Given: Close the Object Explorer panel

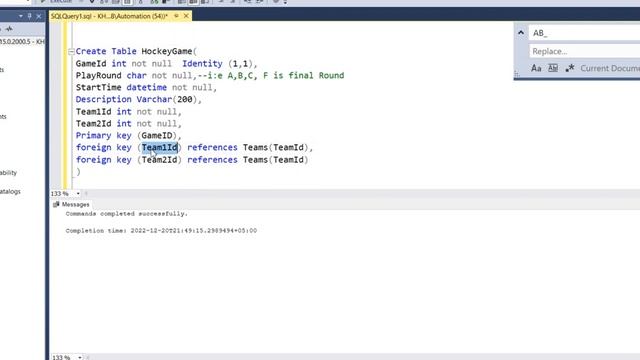Looking at the screenshot, I should 39,16.
